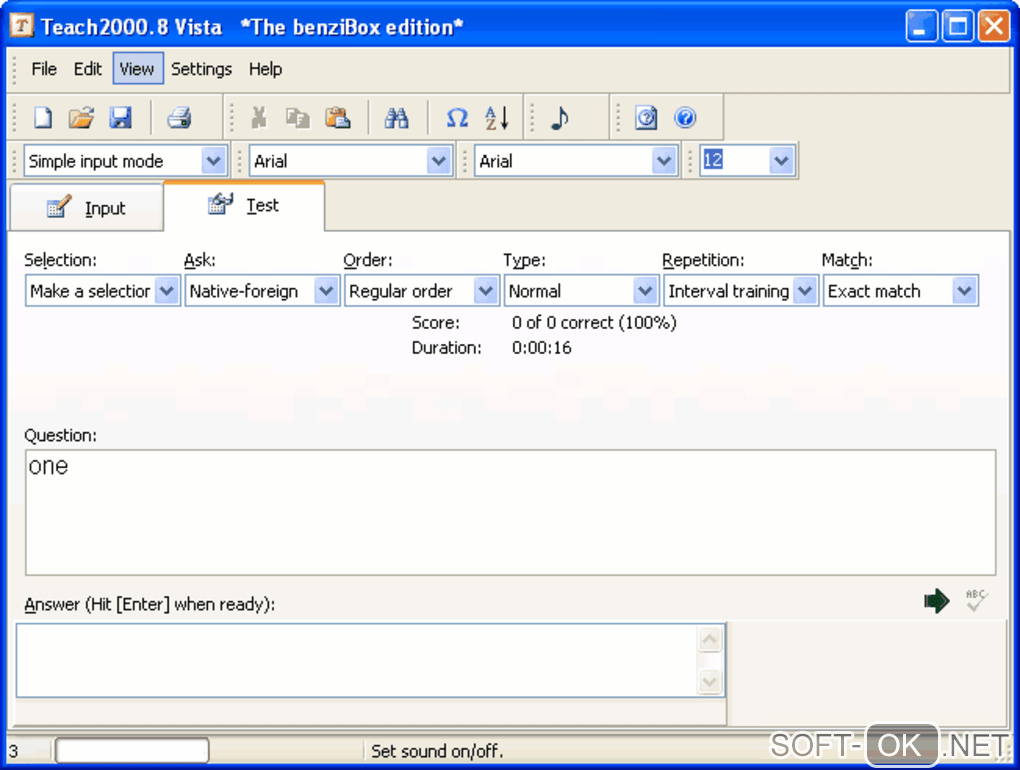Minimize the Teach2000 window
The width and height of the screenshot is (1020, 770).
pyautogui.click(x=921, y=26)
